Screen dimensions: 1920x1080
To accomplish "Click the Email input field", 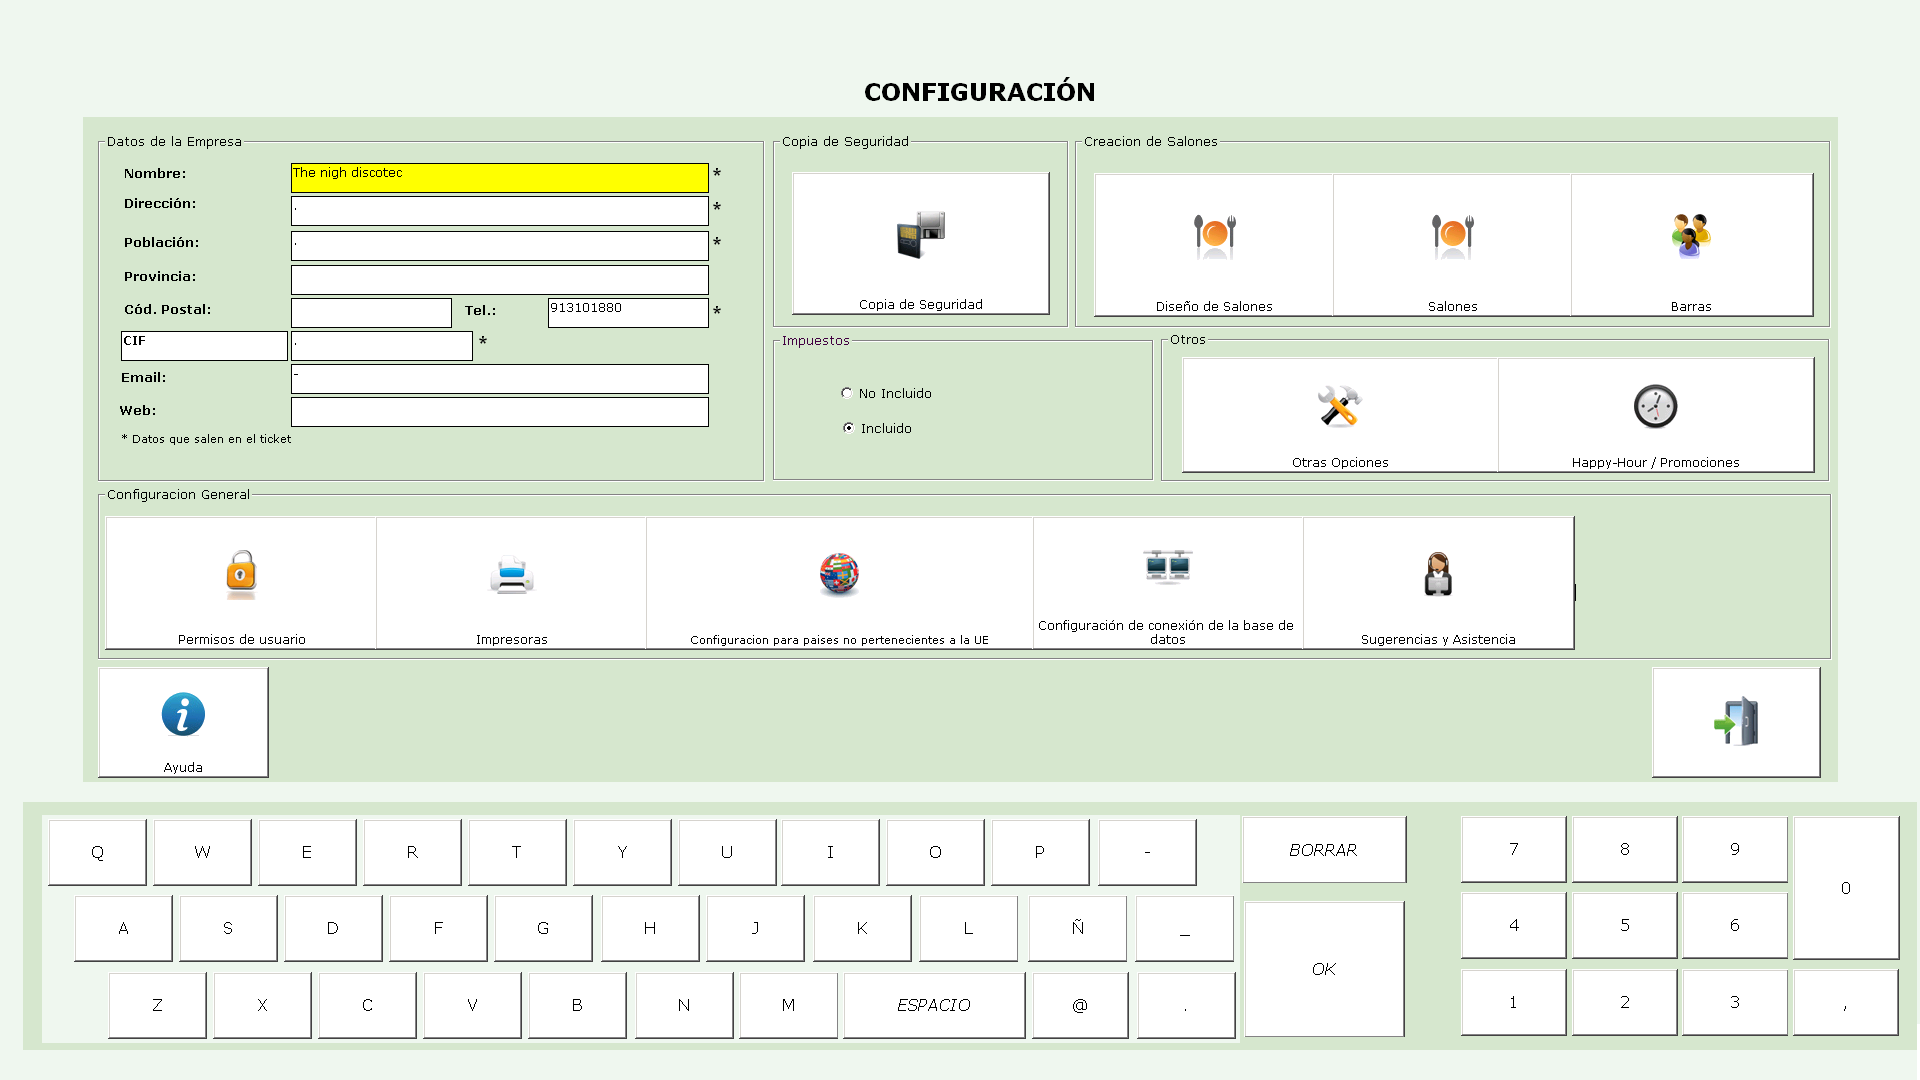I will click(499, 379).
